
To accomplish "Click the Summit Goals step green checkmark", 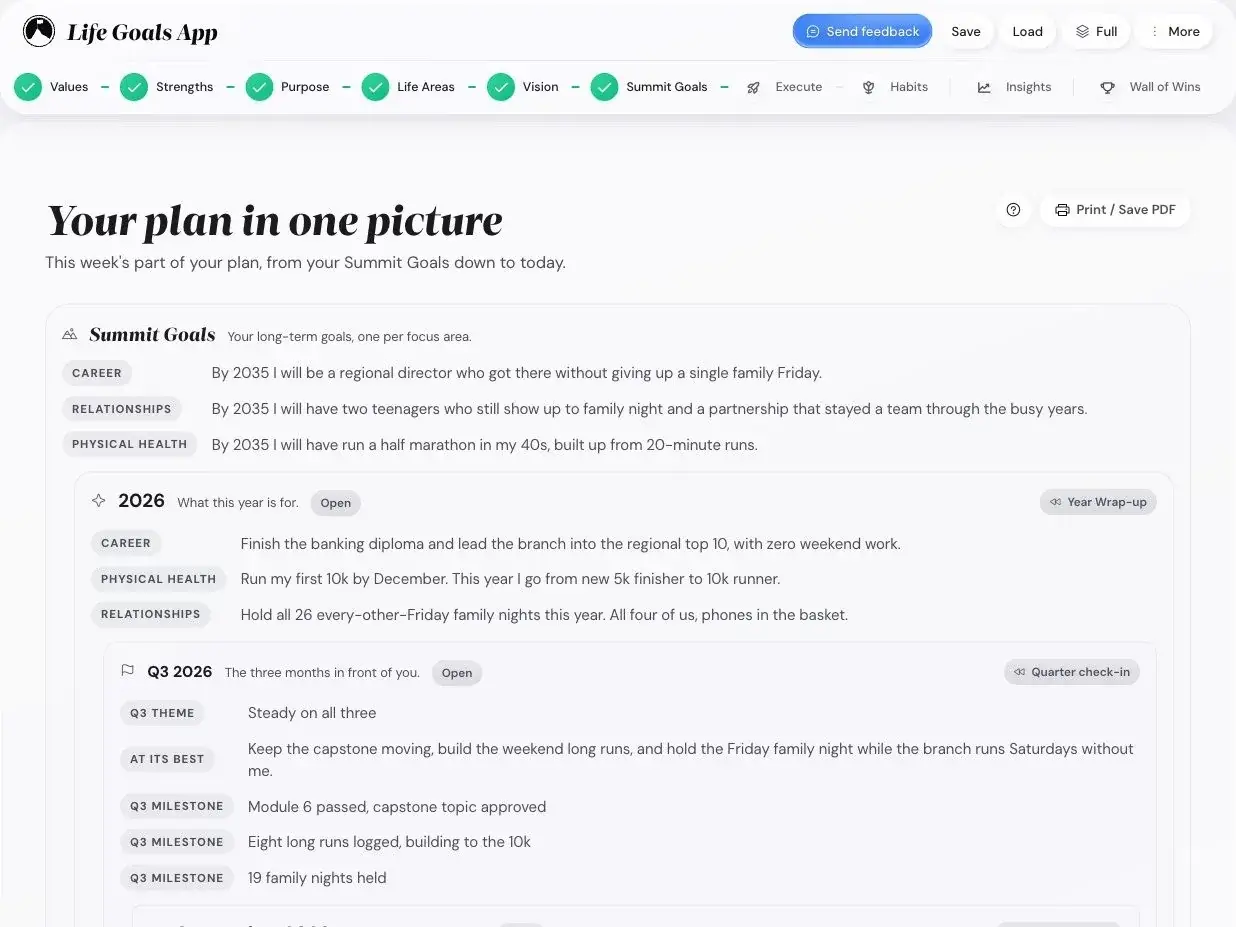I will pos(604,87).
